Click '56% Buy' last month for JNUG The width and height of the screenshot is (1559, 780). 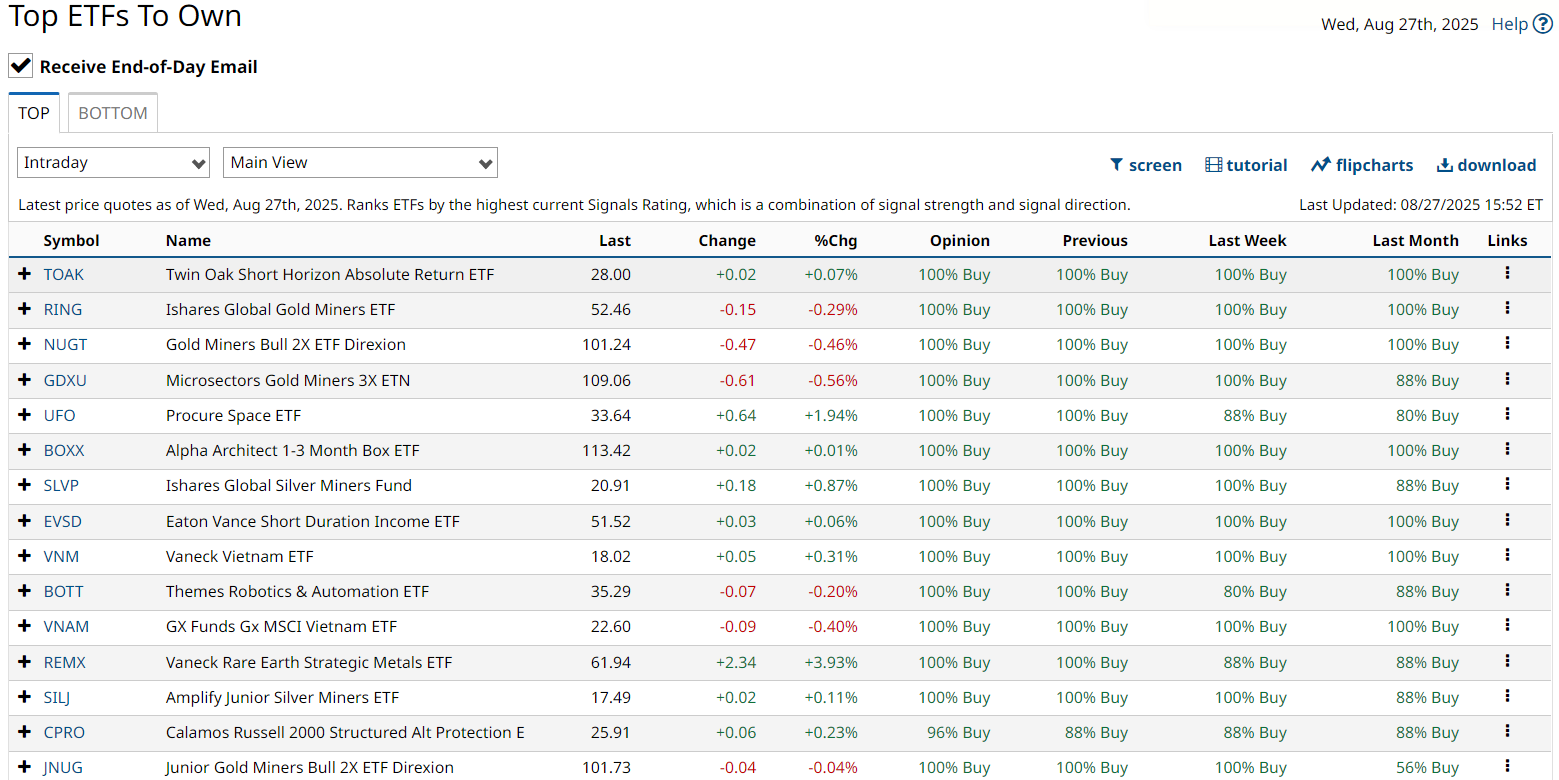pyautogui.click(x=1427, y=767)
